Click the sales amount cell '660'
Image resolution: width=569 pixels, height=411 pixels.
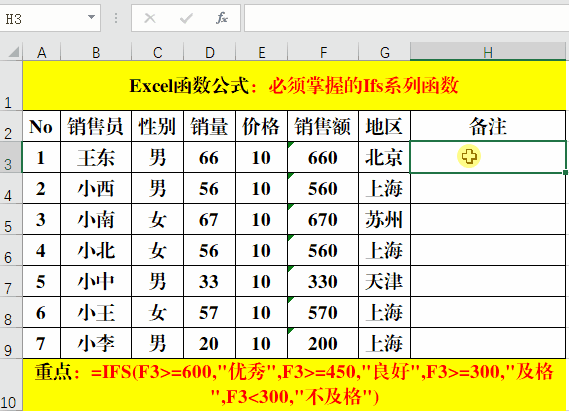(323, 157)
